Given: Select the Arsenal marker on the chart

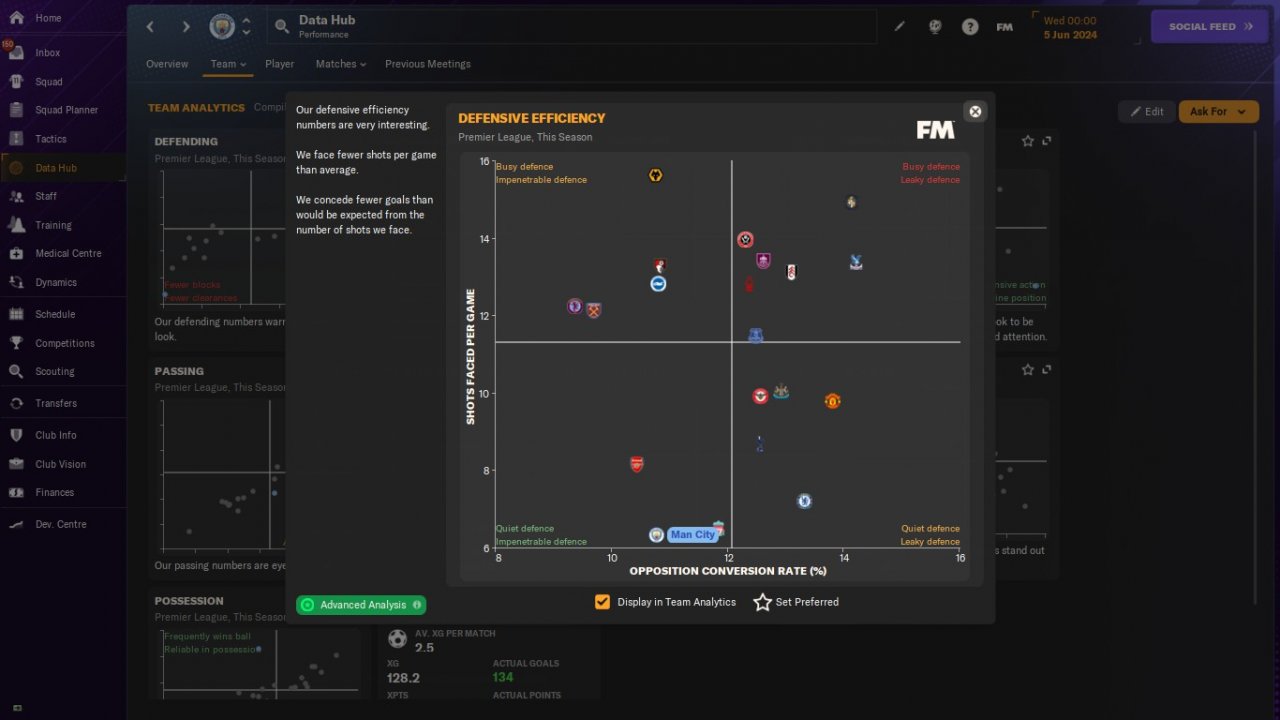Looking at the screenshot, I should [x=637, y=464].
